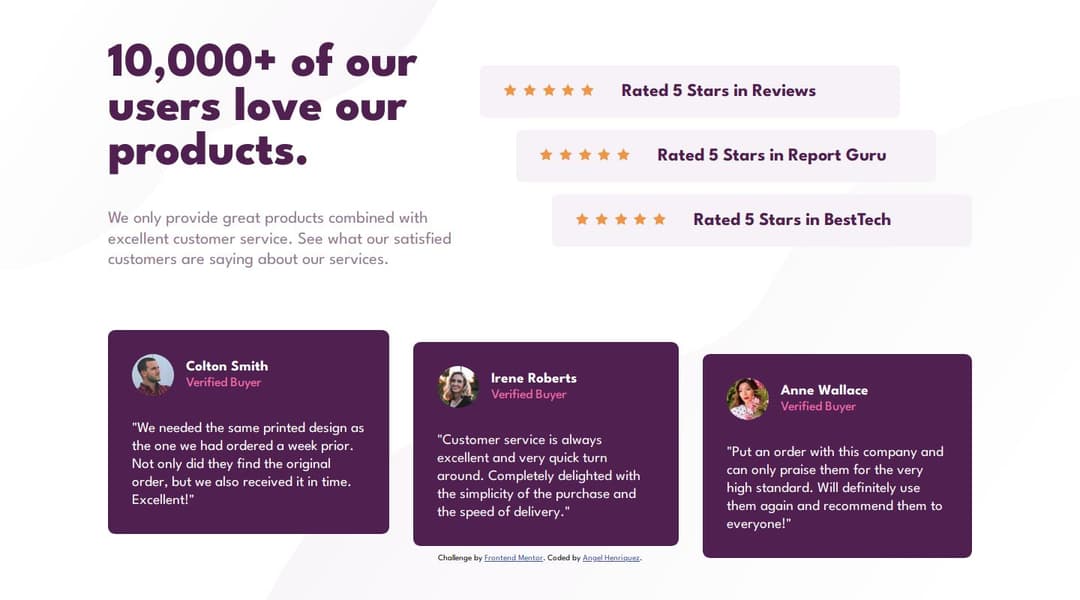Viewport: 1080px width, 600px height.
Task: Click Colton Smith's profile photo
Action: click(x=153, y=375)
